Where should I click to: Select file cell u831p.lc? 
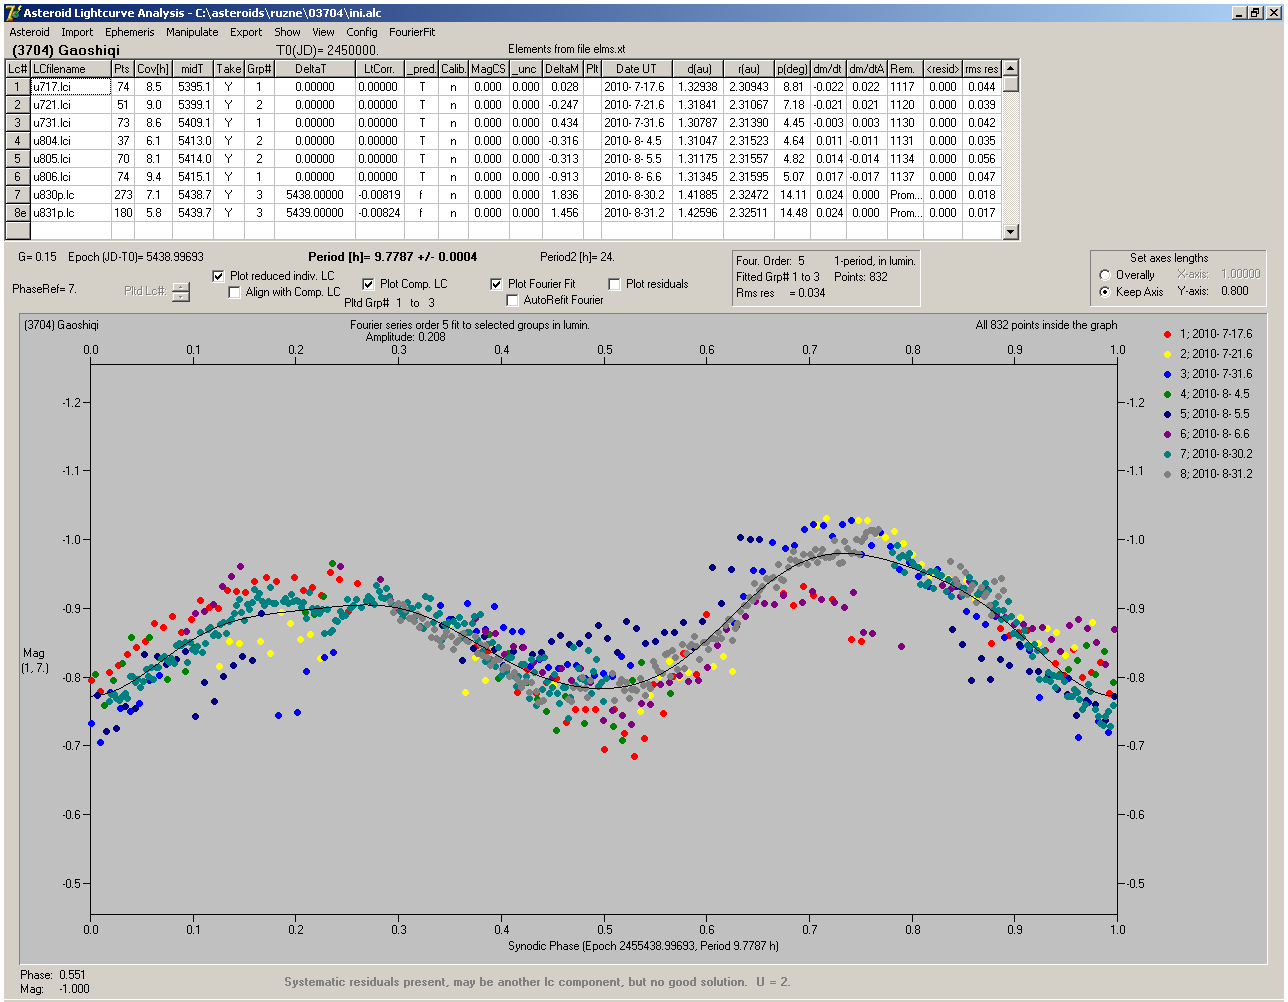coord(71,213)
